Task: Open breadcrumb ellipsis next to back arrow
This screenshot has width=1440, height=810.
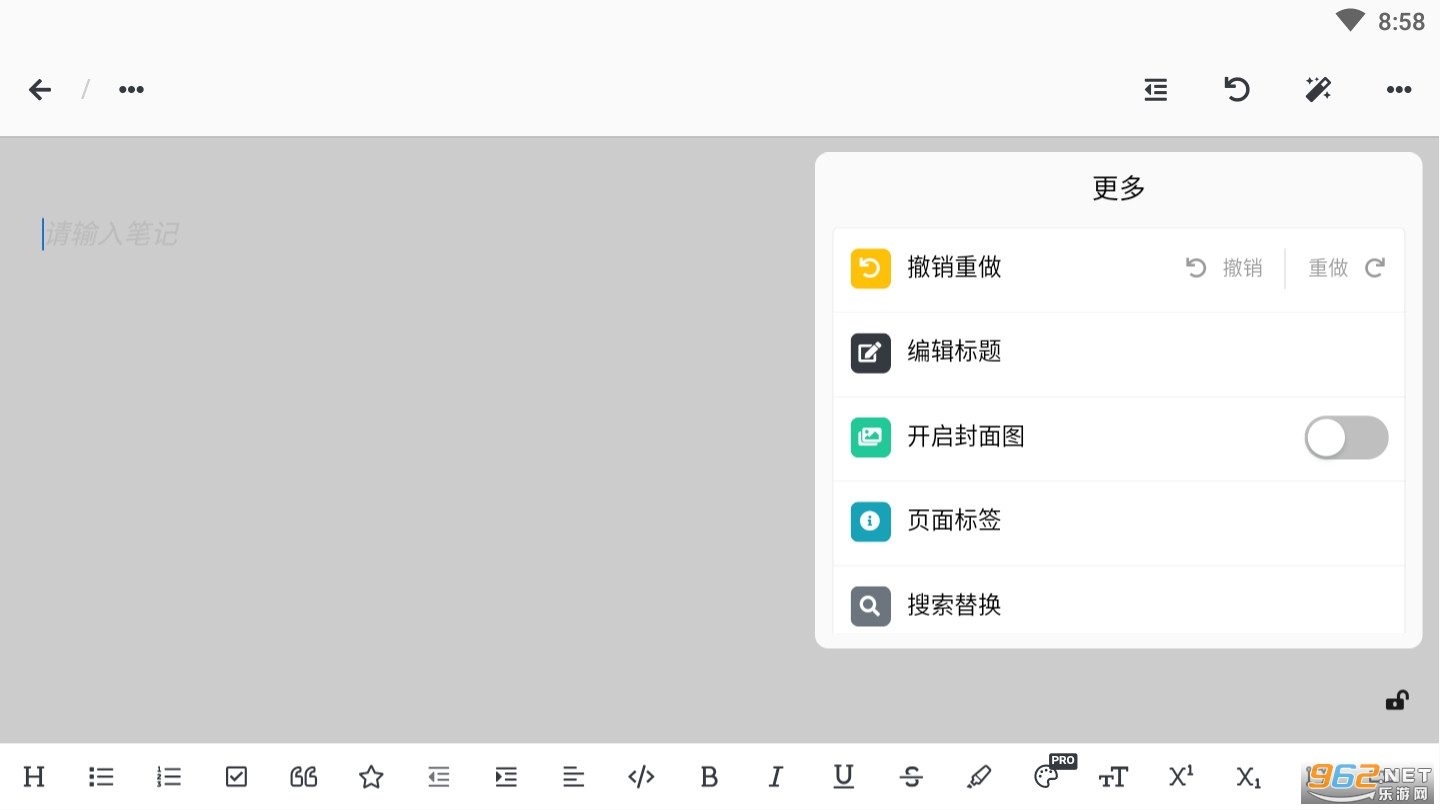Action: pyautogui.click(x=131, y=90)
